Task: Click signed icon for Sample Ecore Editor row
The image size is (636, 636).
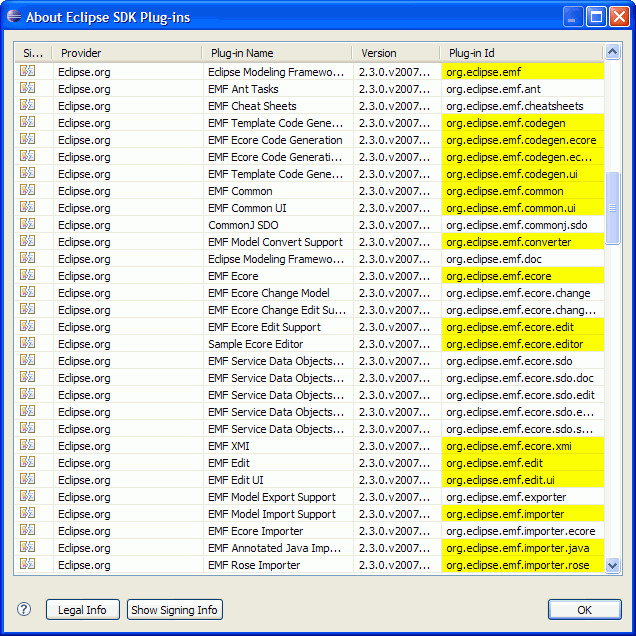Action: point(28,344)
